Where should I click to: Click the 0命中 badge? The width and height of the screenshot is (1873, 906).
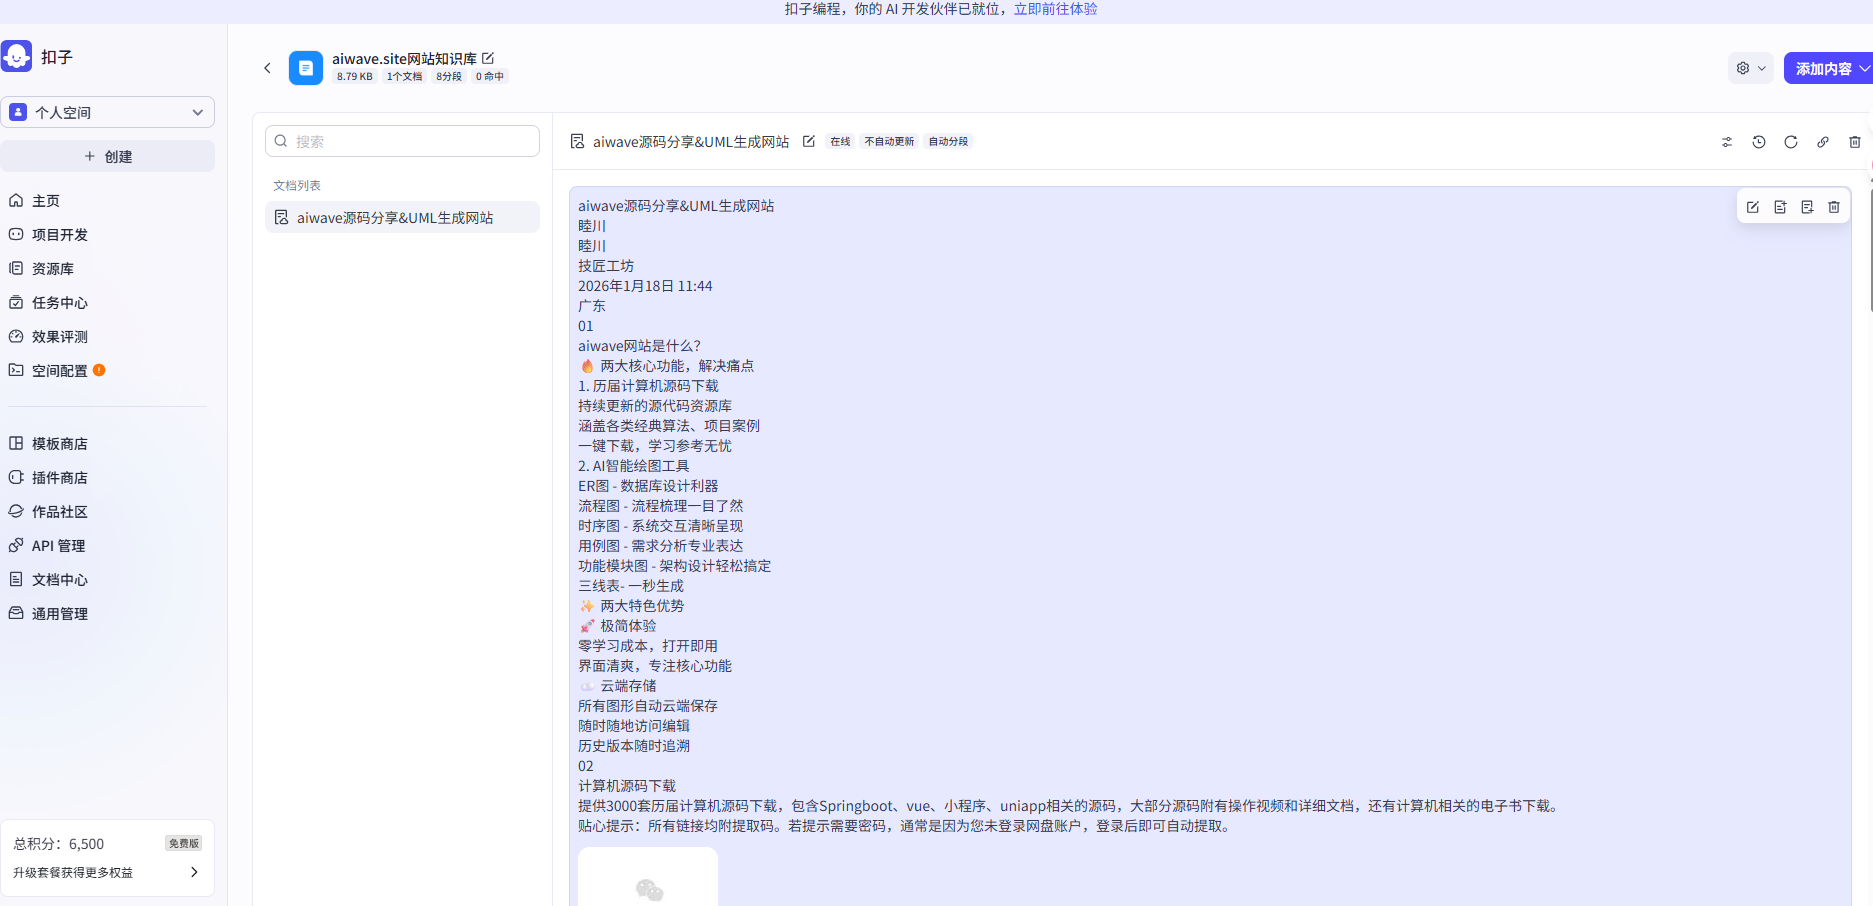click(490, 76)
